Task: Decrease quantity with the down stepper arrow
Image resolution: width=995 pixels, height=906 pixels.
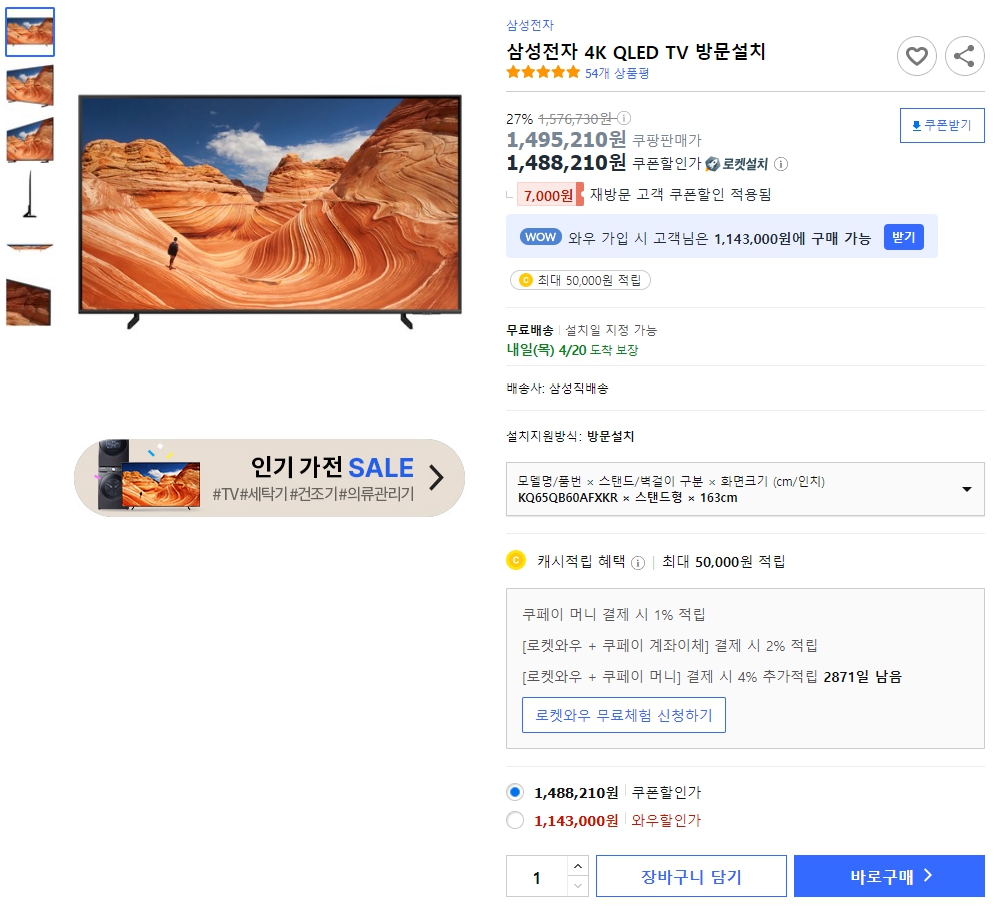Action: pos(578,884)
